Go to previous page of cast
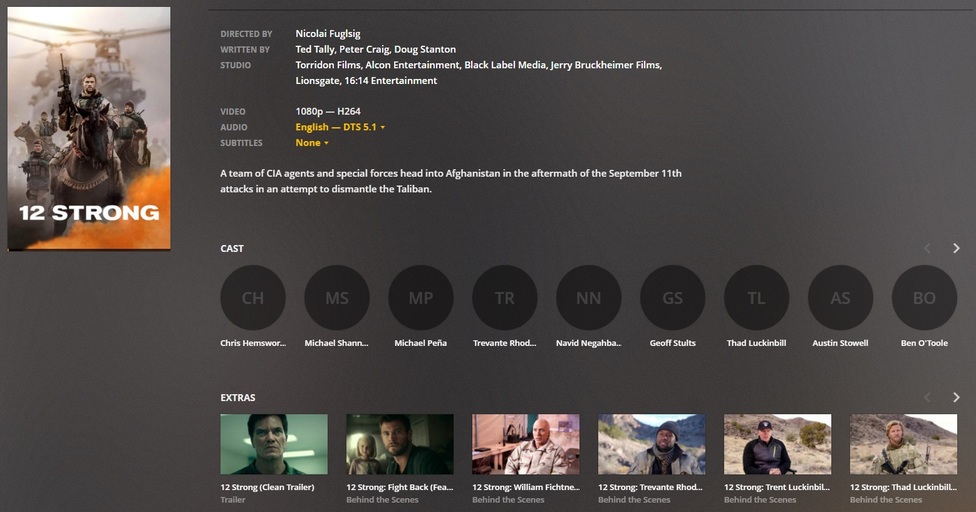Screen dimensions: 976x512 (x=927, y=248)
